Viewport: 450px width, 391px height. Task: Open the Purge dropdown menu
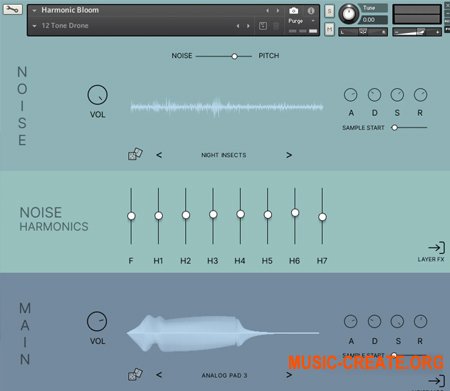tap(301, 21)
